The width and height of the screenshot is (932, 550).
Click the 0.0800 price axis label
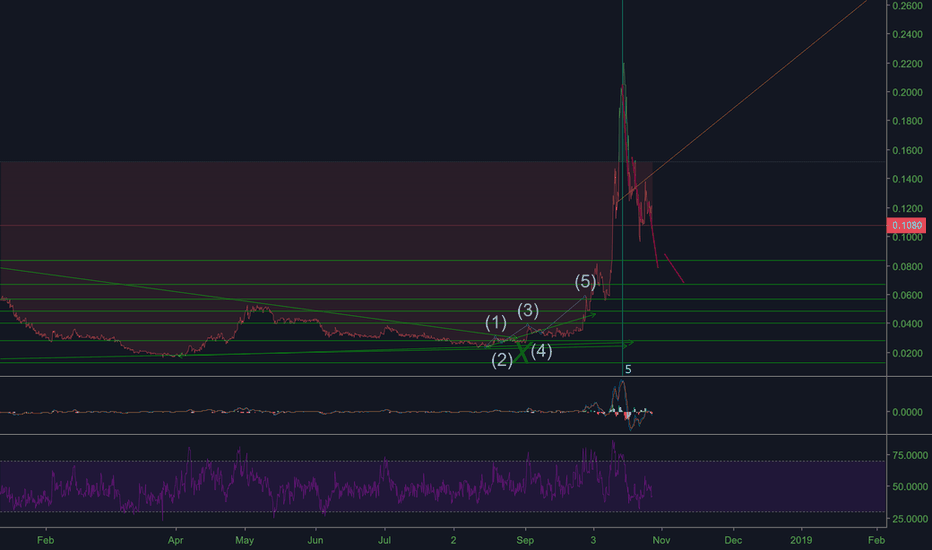click(907, 266)
